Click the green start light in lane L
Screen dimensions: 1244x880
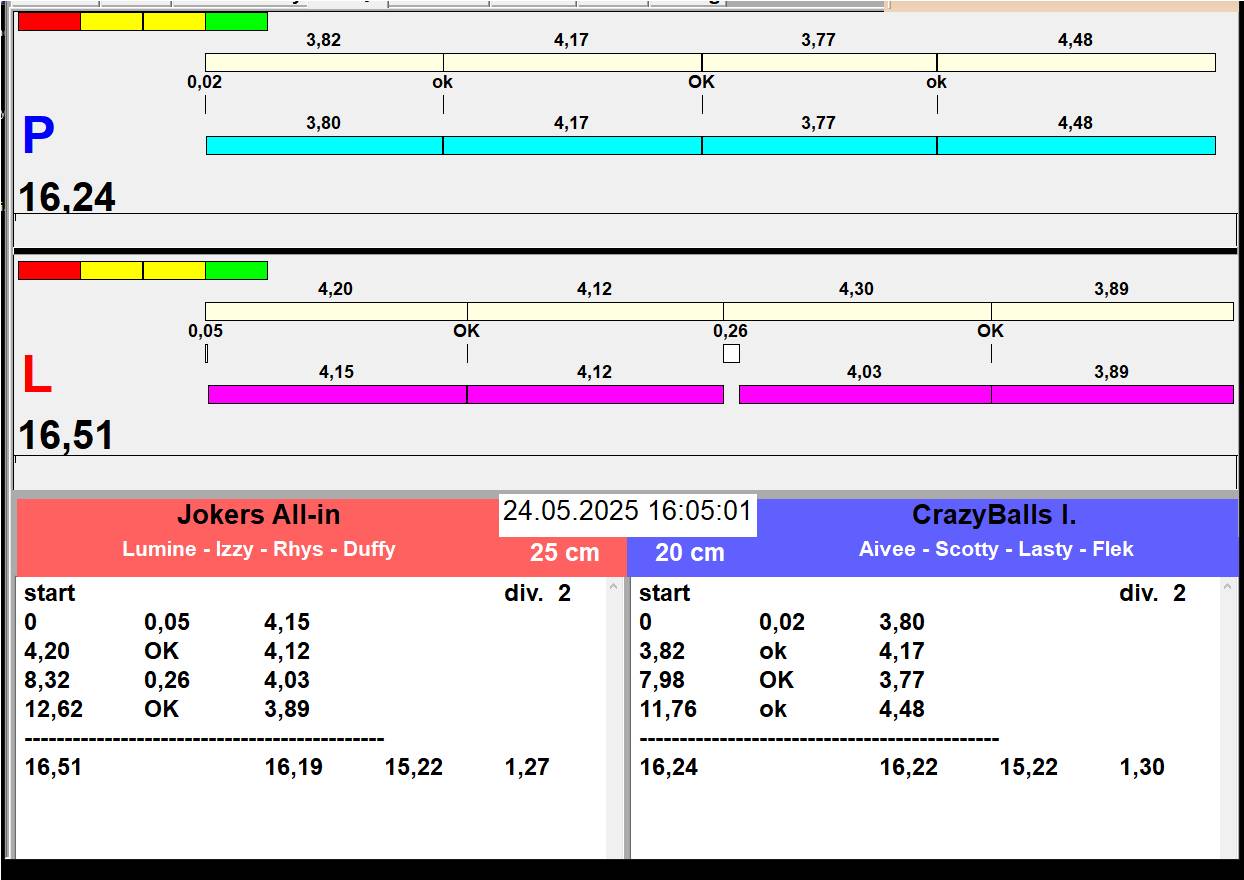click(236, 270)
